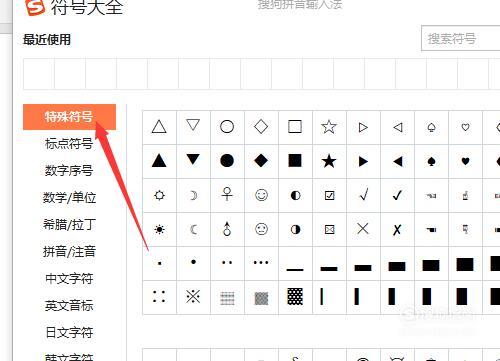This screenshot has width=500, height=361.
Task: Show the 中文字符 category
Action: pos(69,279)
